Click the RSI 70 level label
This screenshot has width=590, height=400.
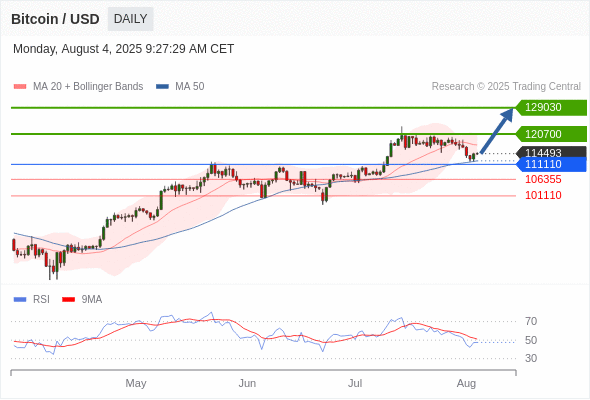pos(531,321)
